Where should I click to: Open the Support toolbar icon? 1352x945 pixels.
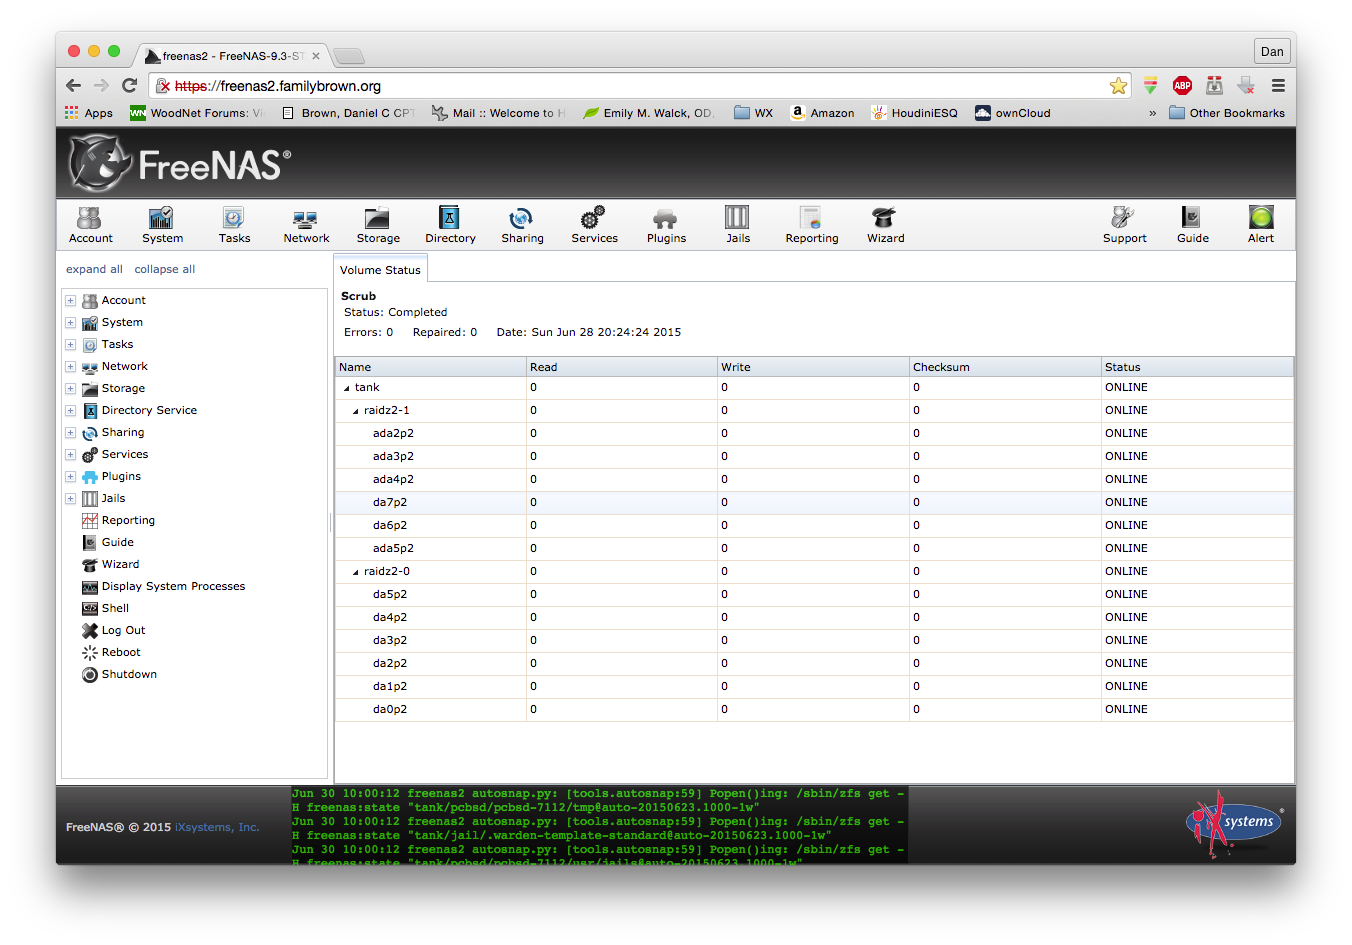(1124, 225)
